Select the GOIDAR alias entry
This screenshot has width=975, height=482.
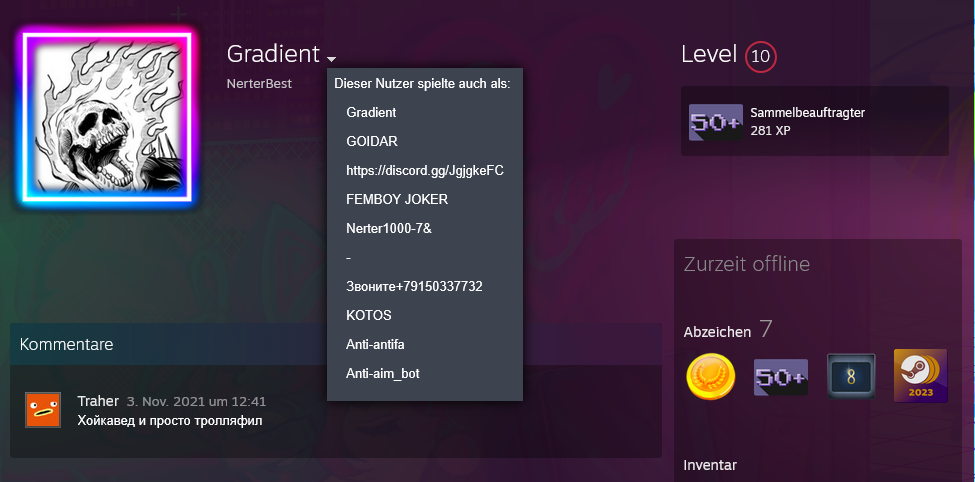372,142
